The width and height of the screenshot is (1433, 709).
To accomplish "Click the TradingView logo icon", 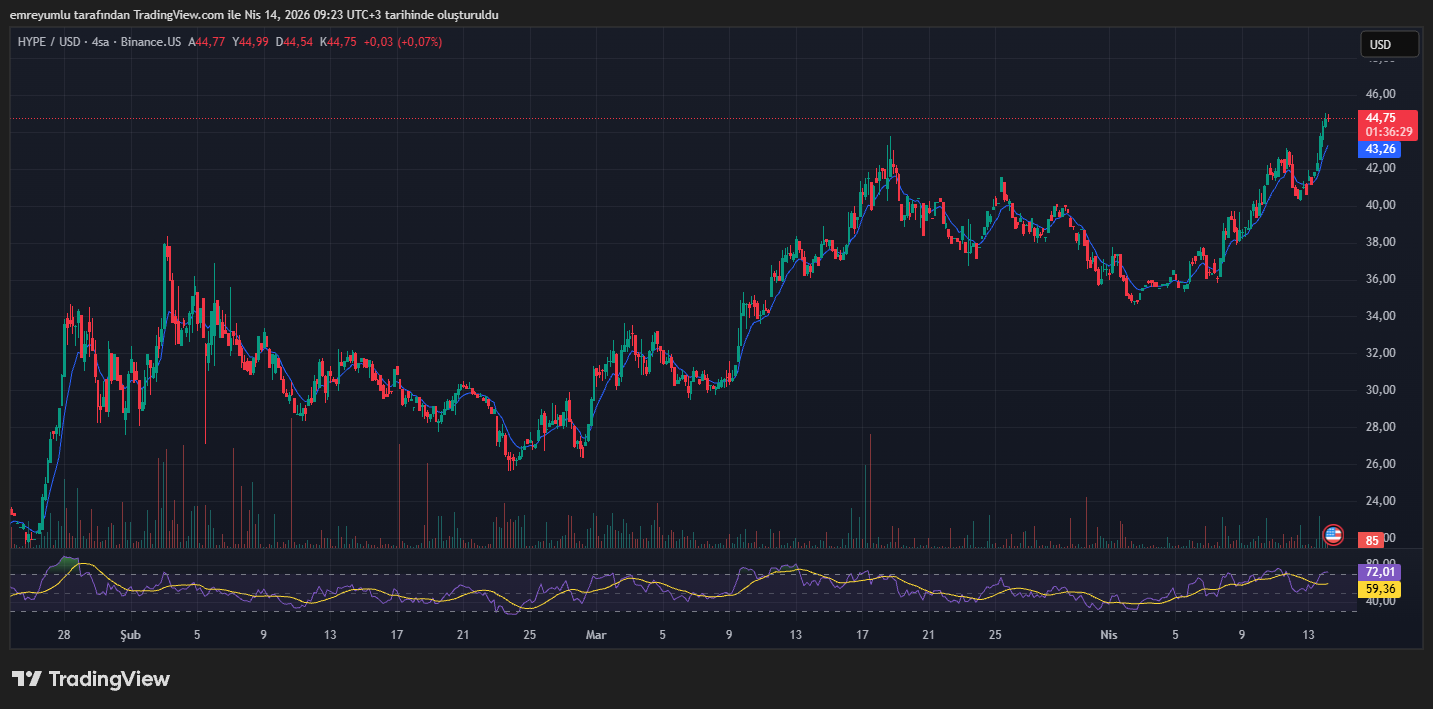I will point(26,679).
